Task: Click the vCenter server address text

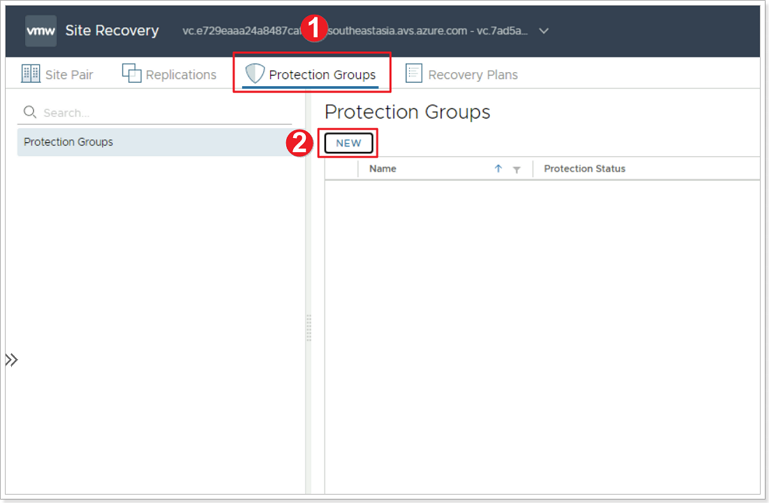Action: 355,31
